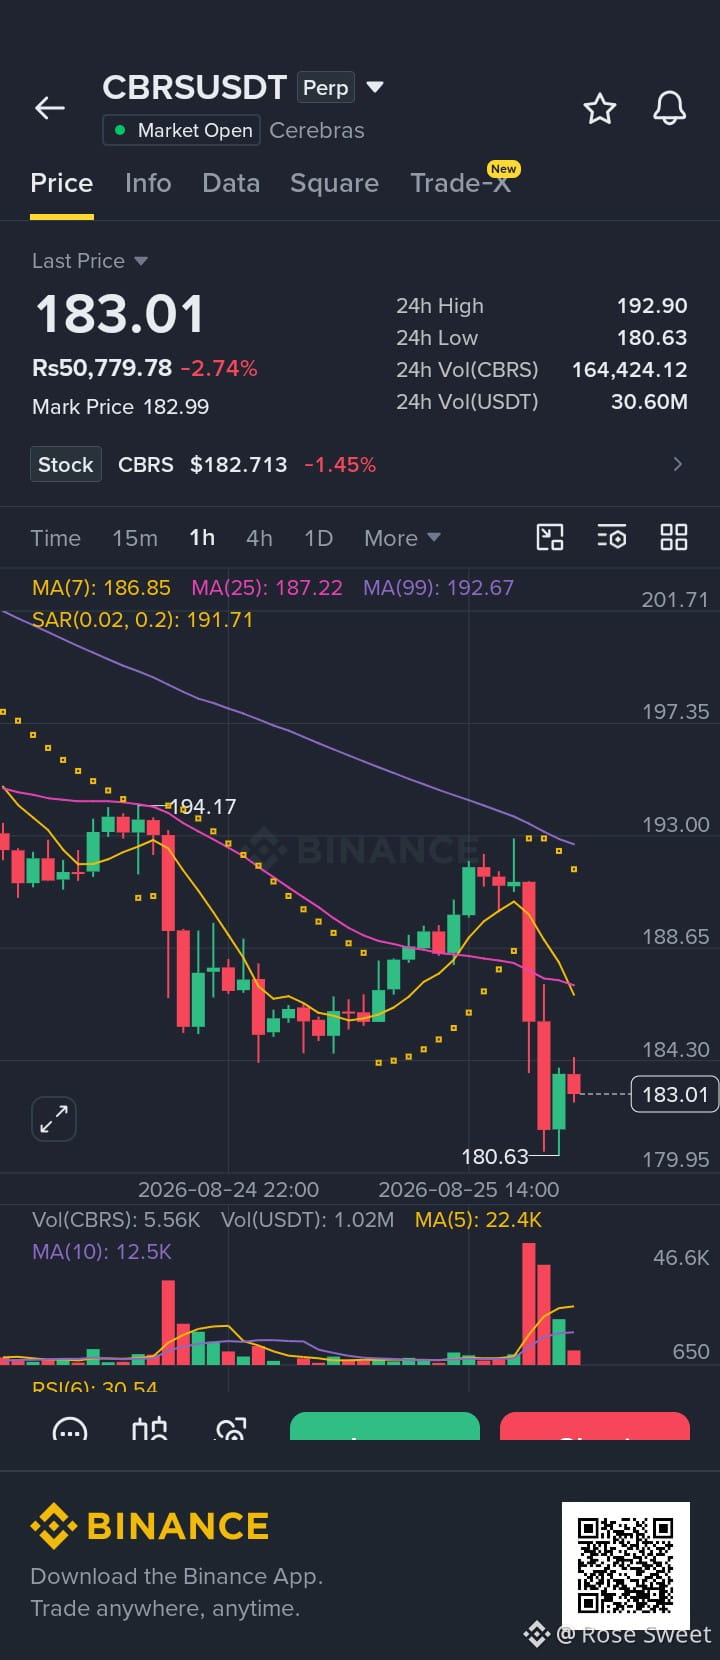Open the More timeframes dropdown
This screenshot has width=720, height=1660.
click(x=402, y=538)
